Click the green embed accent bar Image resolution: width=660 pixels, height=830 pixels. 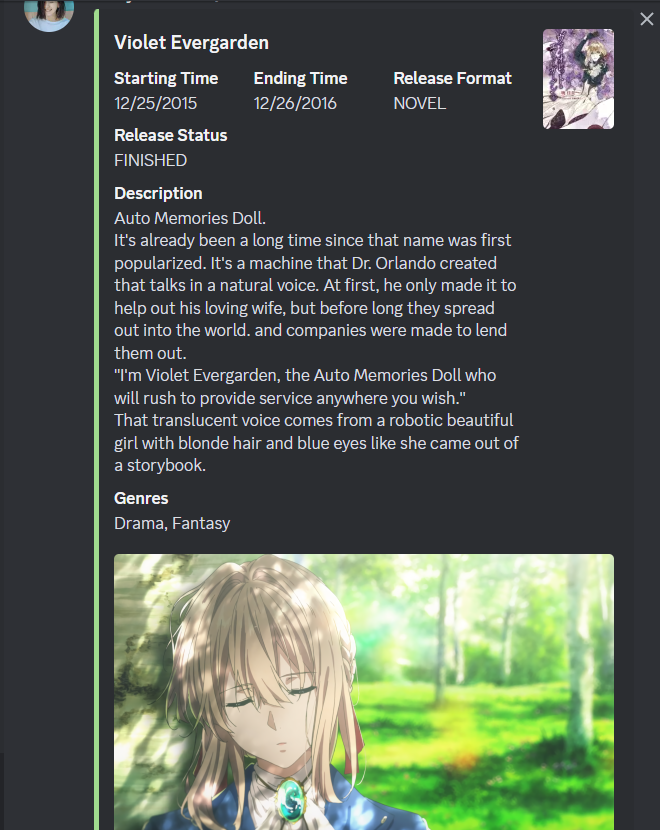click(96, 419)
